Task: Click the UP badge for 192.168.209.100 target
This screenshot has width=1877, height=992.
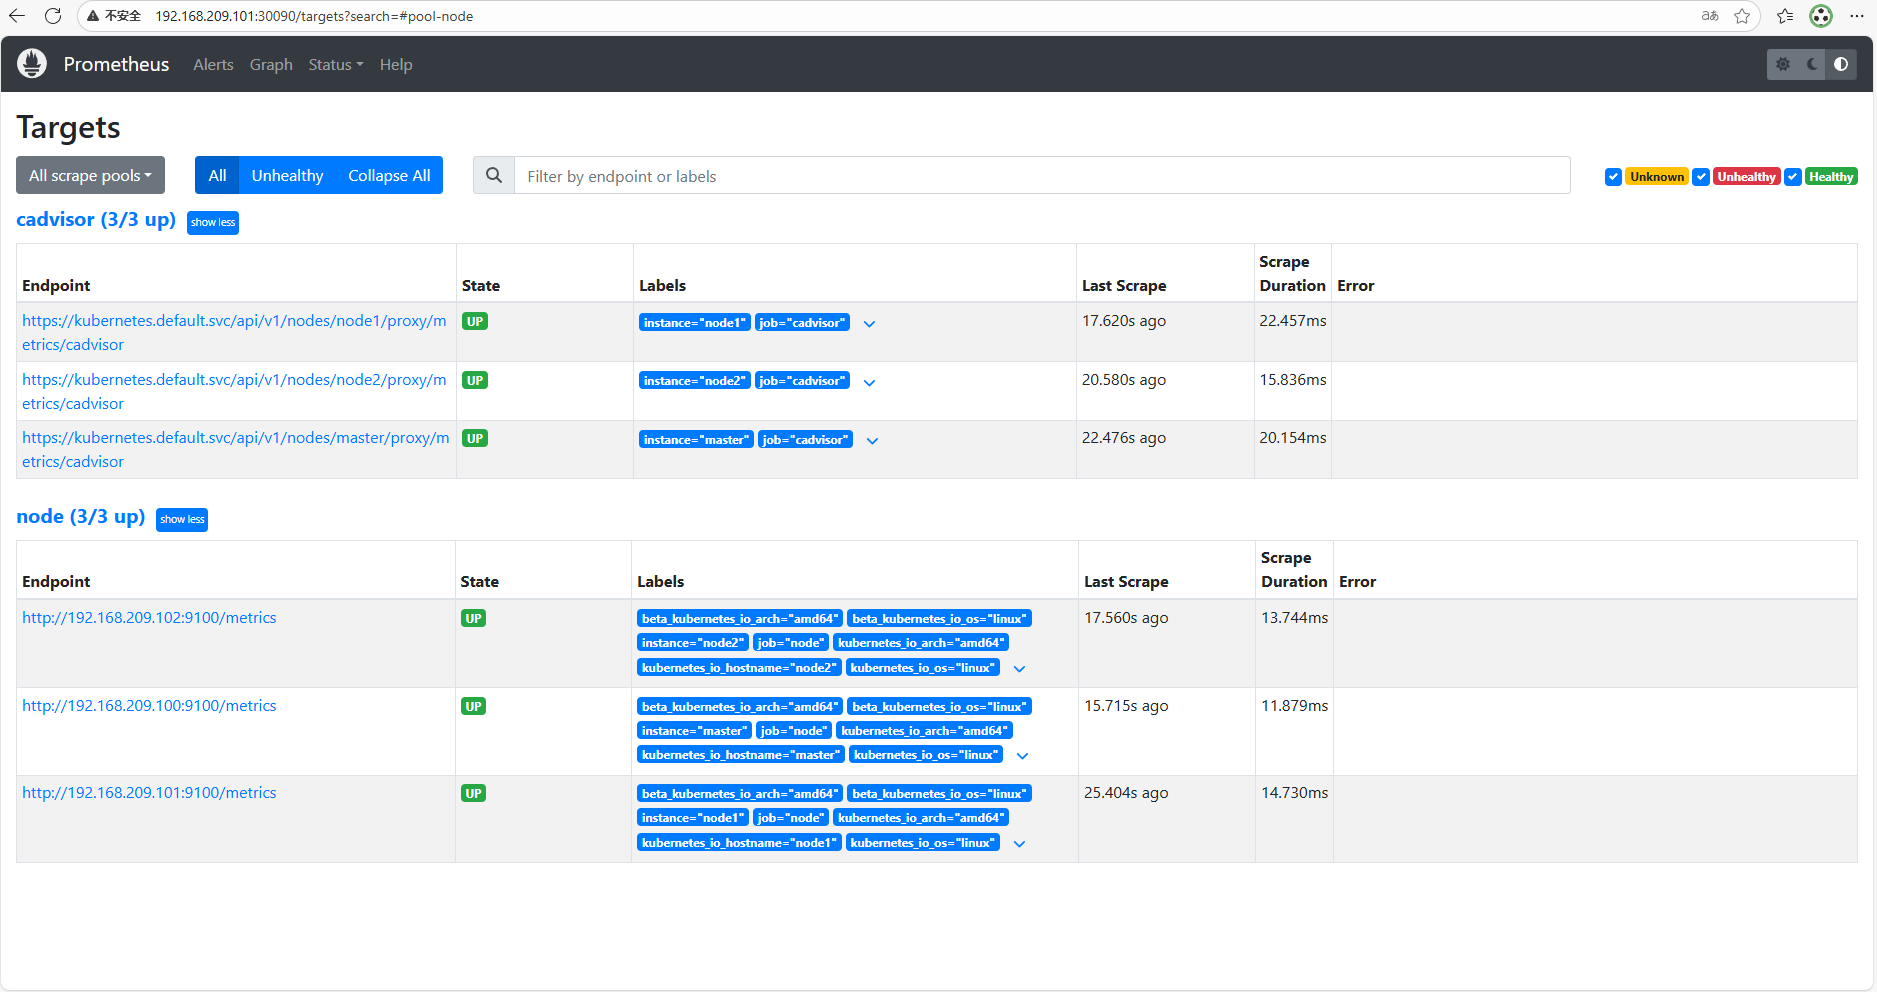Action: click(473, 707)
